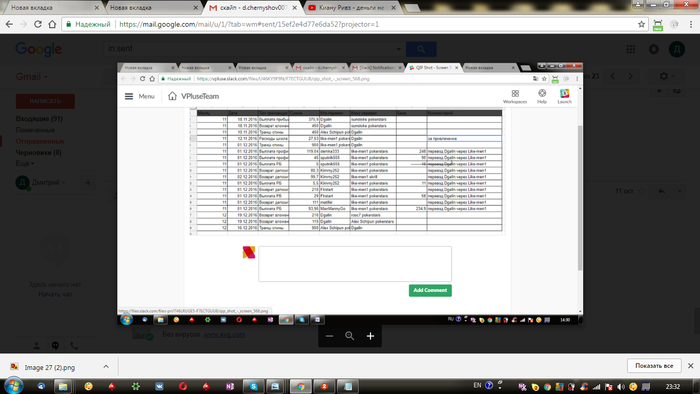Open the Отправленные folder
700x394 pixels.
(x=40, y=141)
